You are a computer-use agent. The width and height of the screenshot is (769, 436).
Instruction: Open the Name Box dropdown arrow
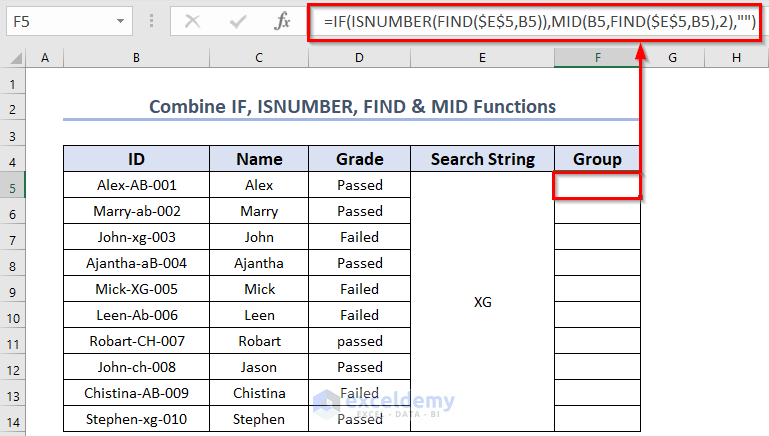click(x=121, y=20)
